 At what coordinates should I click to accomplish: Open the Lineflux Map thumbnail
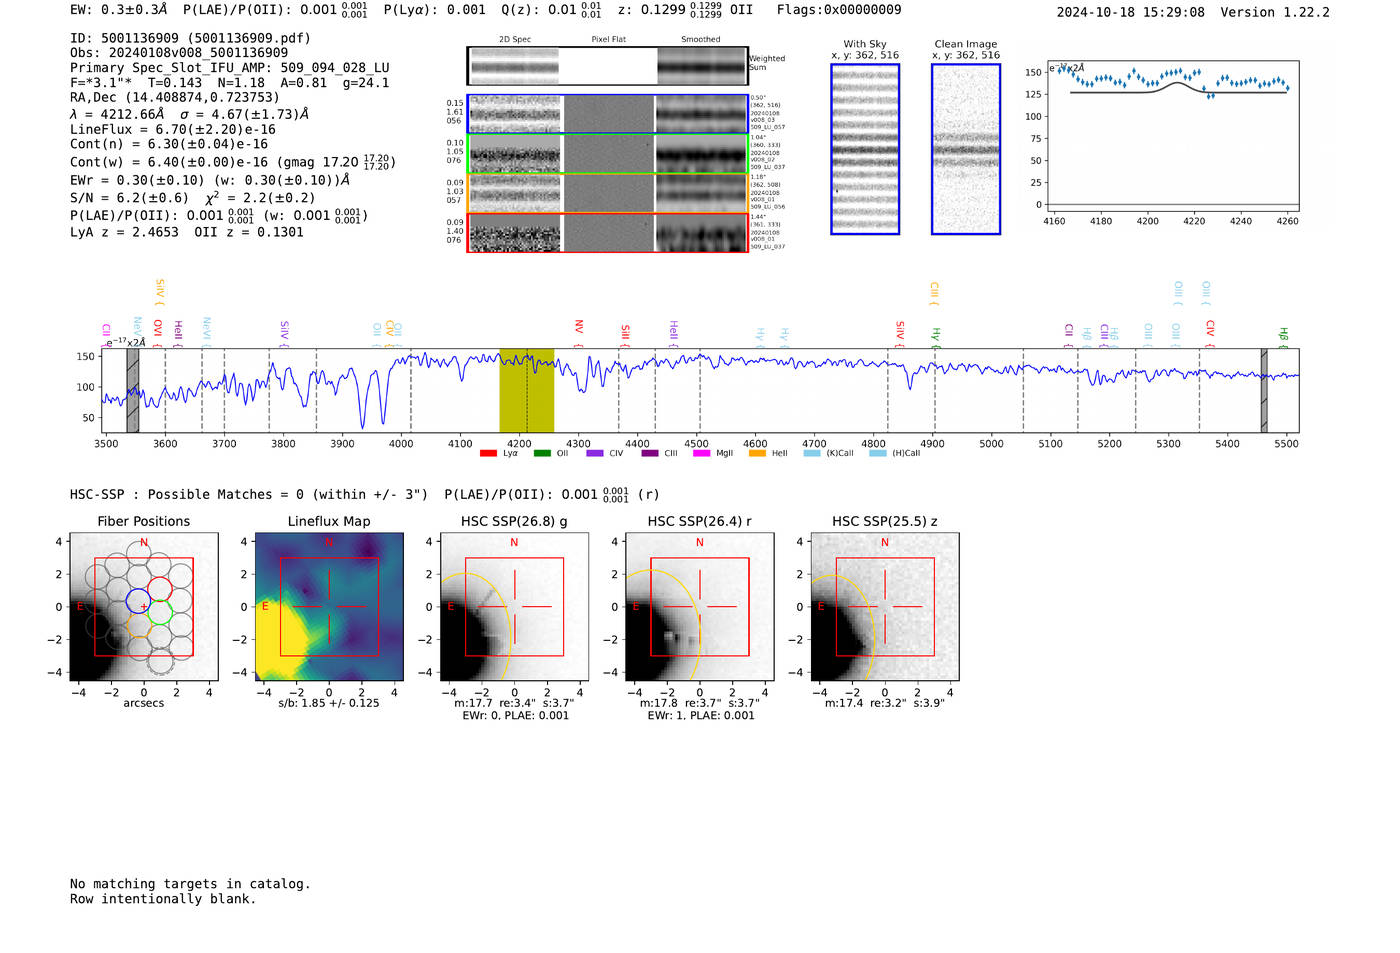(x=329, y=607)
